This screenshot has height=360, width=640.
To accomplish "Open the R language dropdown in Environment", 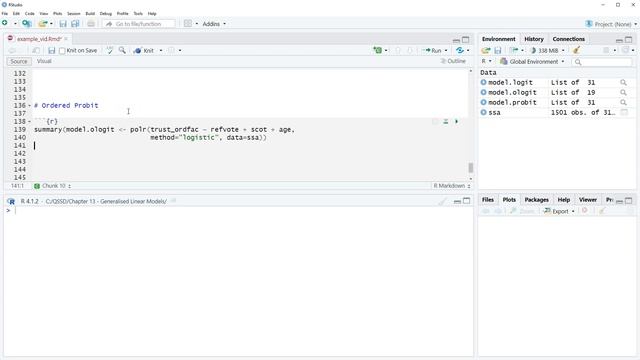I will (486, 61).
